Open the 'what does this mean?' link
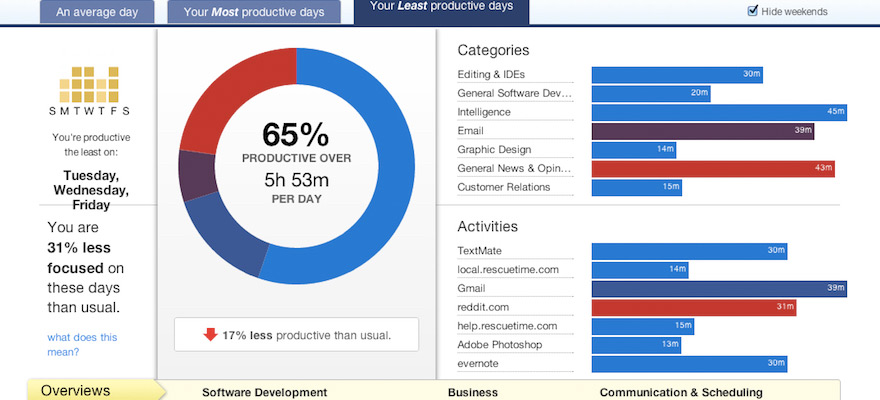Screen dimensions: 880x400 pos(82,345)
